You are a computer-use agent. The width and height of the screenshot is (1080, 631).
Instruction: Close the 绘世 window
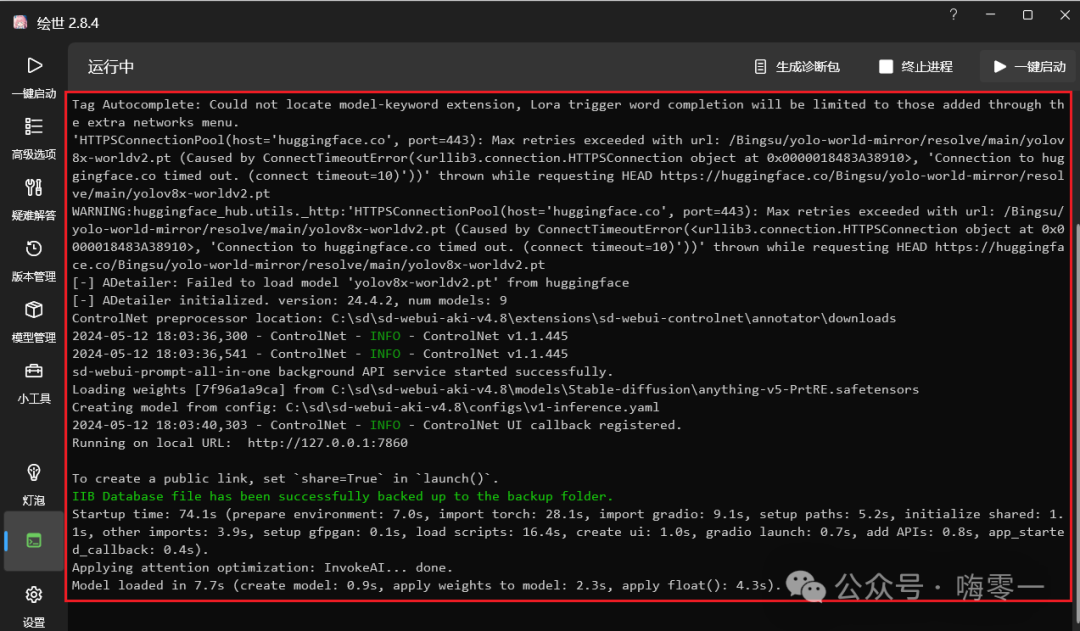1065,14
